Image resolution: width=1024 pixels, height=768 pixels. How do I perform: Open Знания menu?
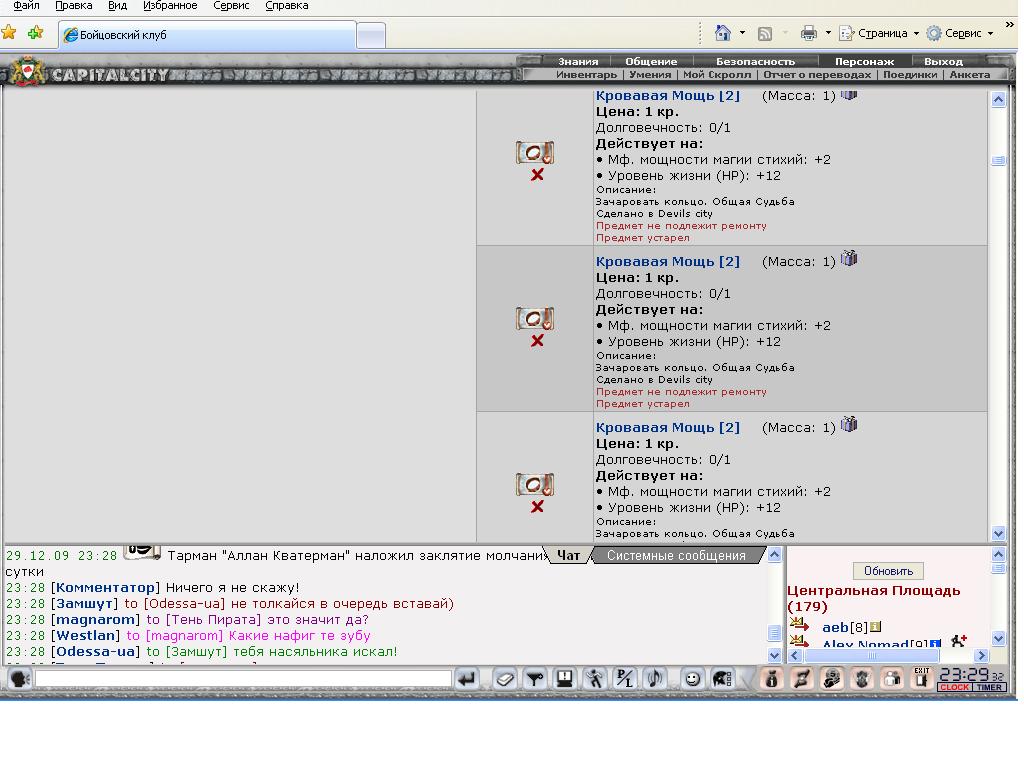578,61
